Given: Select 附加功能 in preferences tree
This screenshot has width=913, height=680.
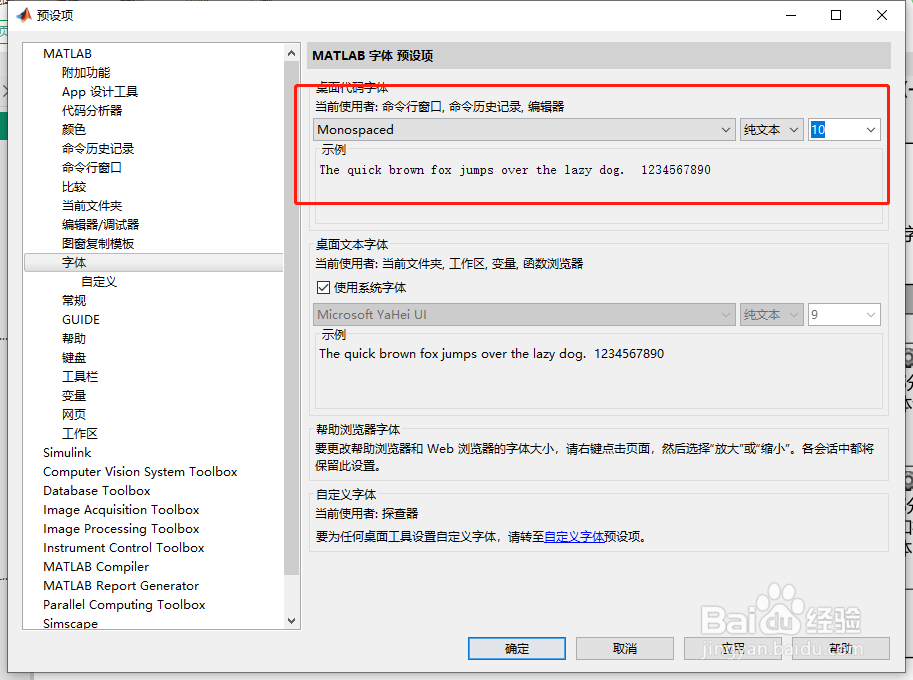Looking at the screenshot, I should click(x=86, y=73).
